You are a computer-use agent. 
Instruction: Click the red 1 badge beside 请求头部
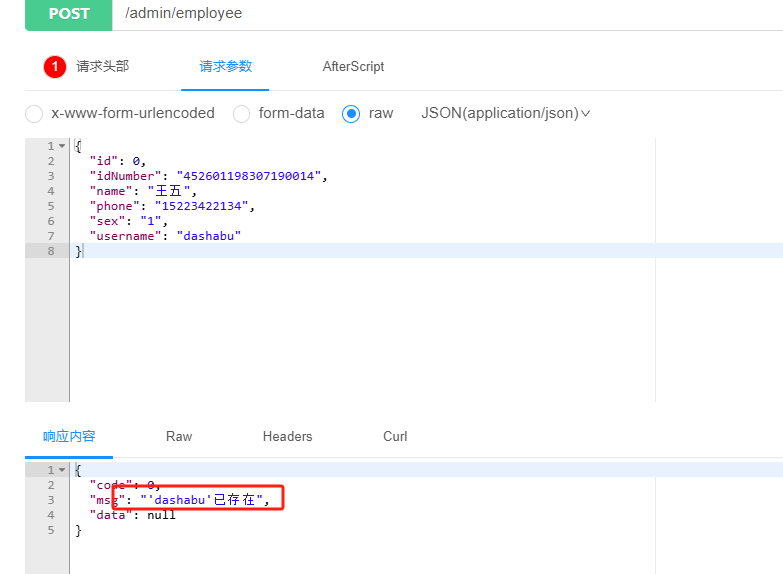tap(55, 67)
